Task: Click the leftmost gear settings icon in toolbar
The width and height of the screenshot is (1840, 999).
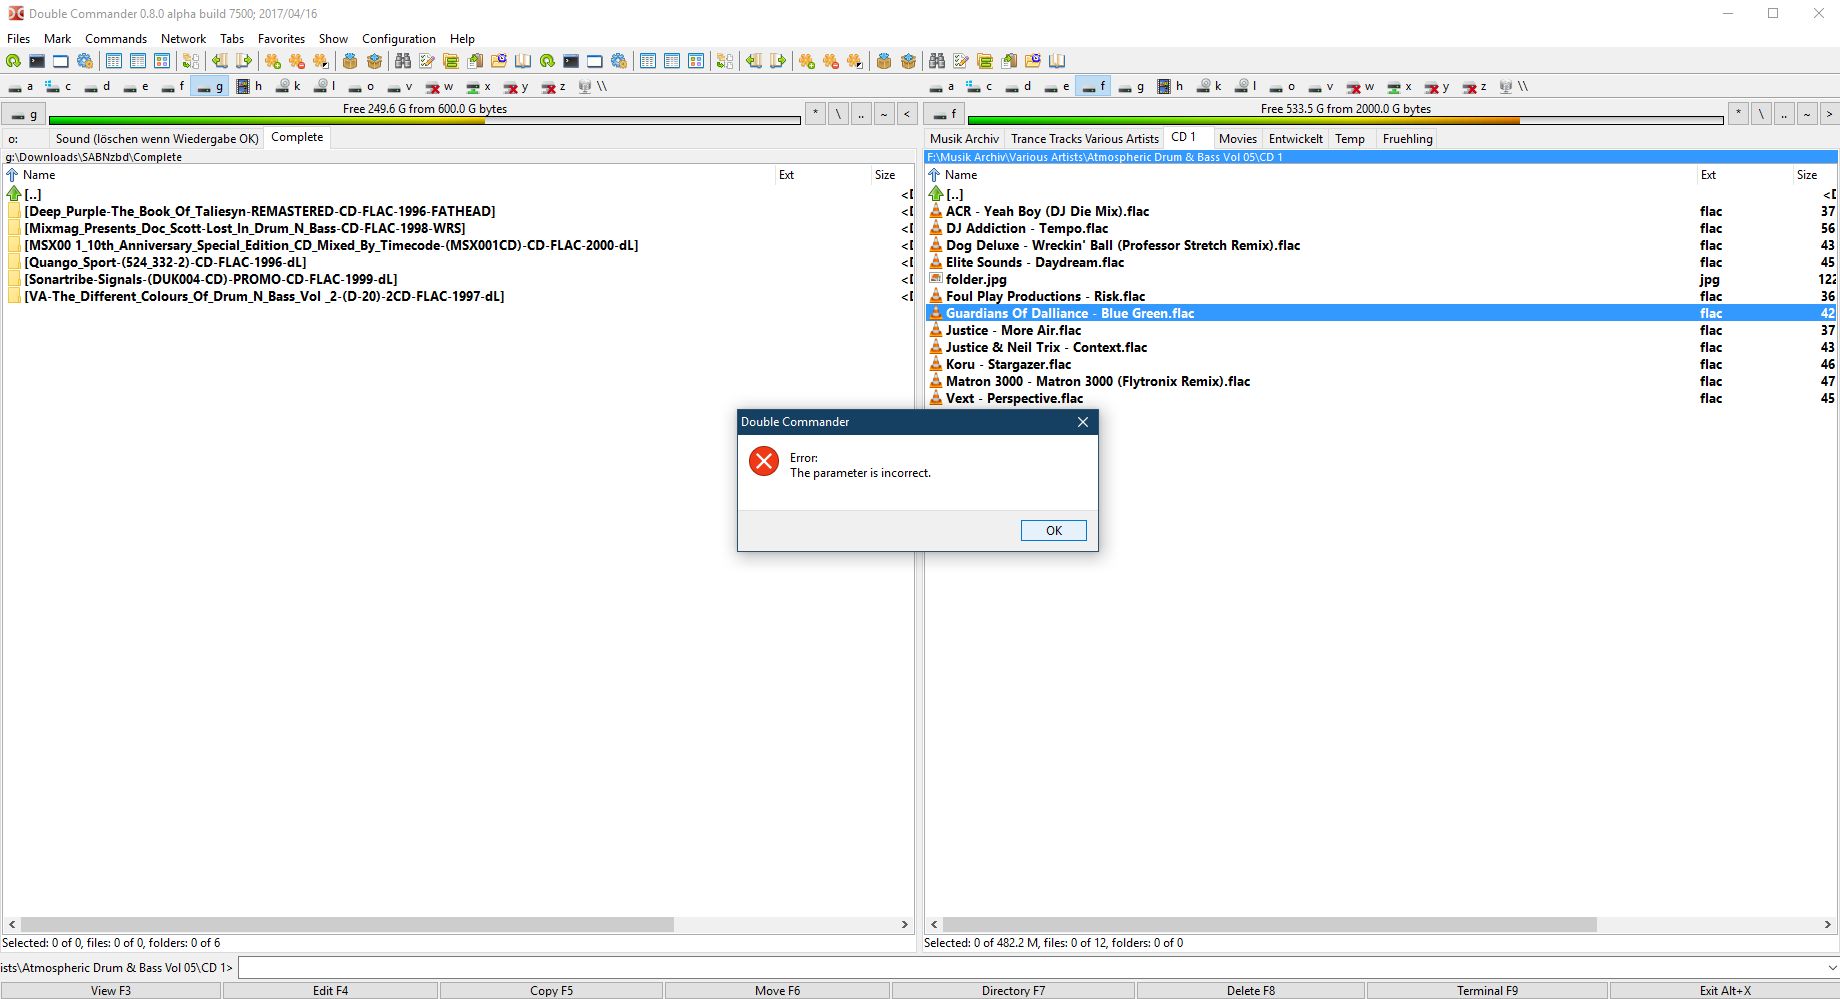Action: click(x=85, y=61)
